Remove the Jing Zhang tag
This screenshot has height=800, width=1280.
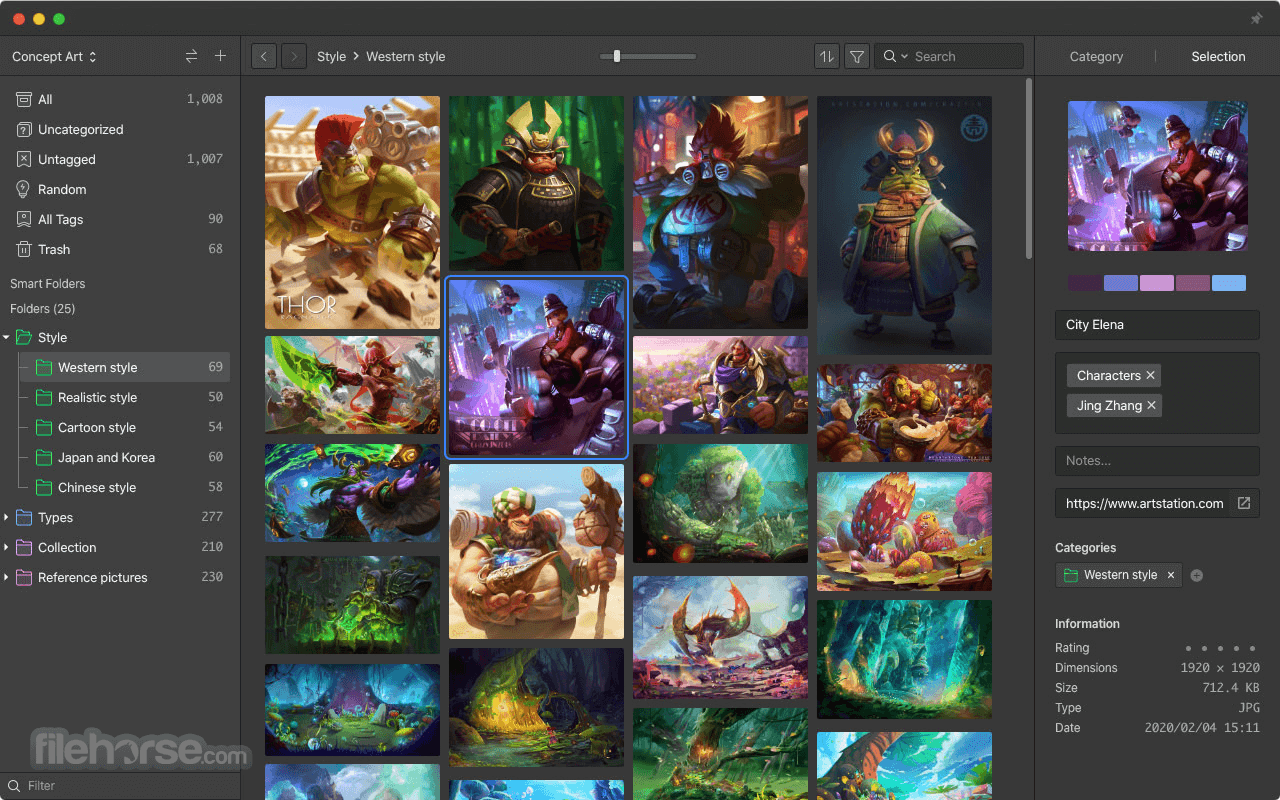(x=1151, y=406)
